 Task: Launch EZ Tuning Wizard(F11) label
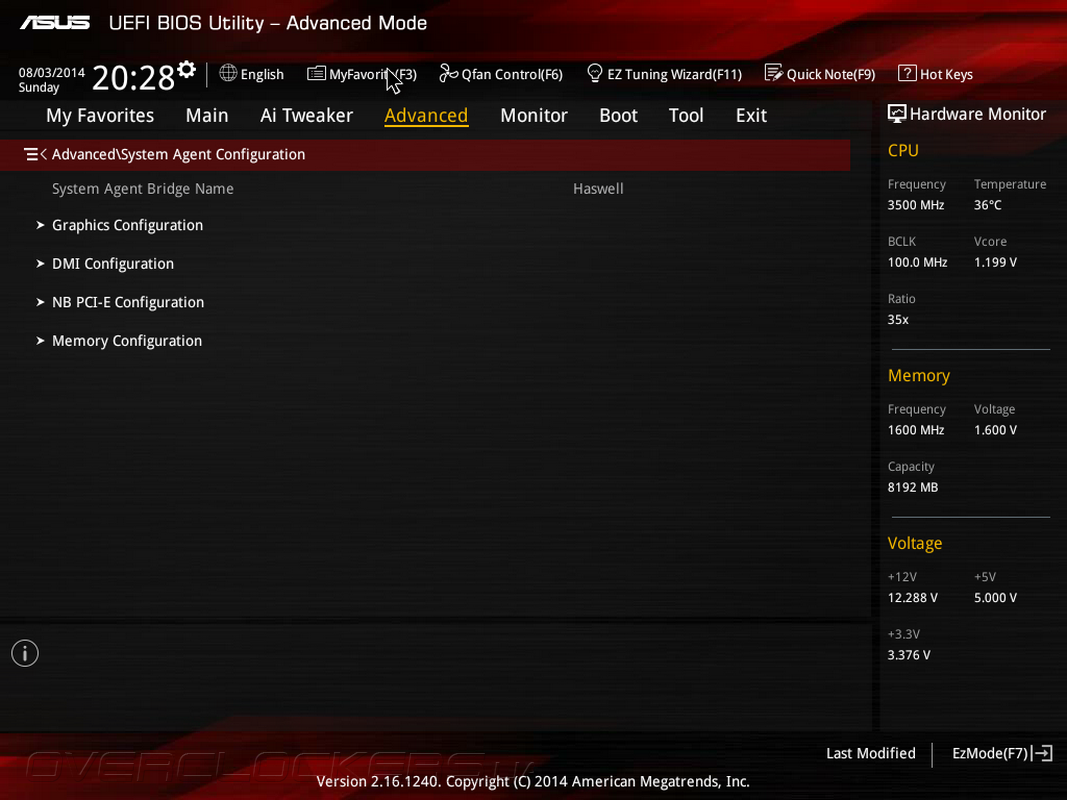coord(674,74)
